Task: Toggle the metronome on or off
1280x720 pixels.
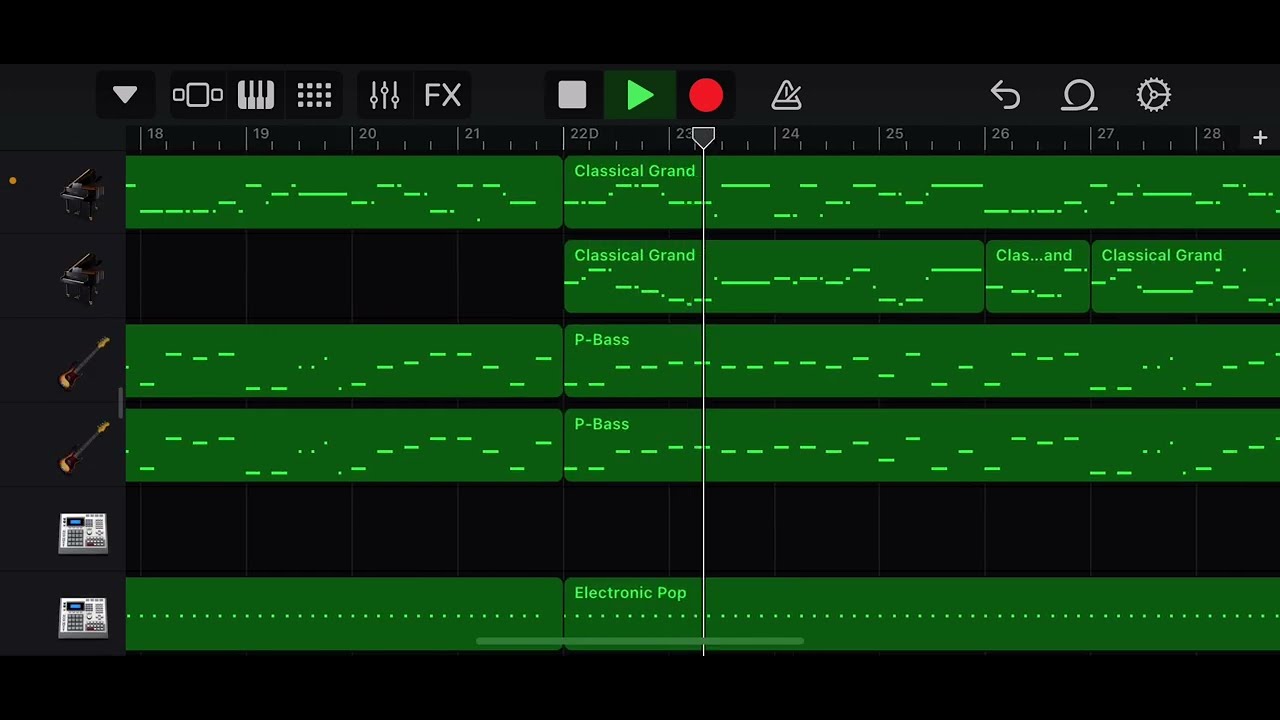Action: coord(787,95)
